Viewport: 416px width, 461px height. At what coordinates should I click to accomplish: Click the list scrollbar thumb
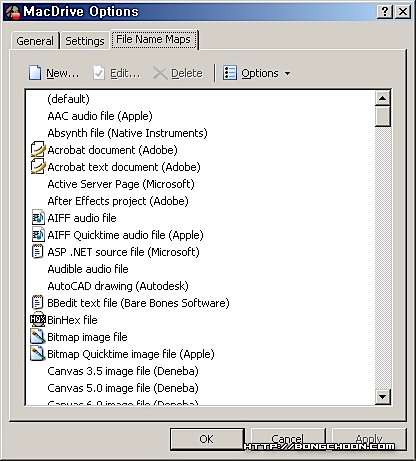click(x=382, y=116)
